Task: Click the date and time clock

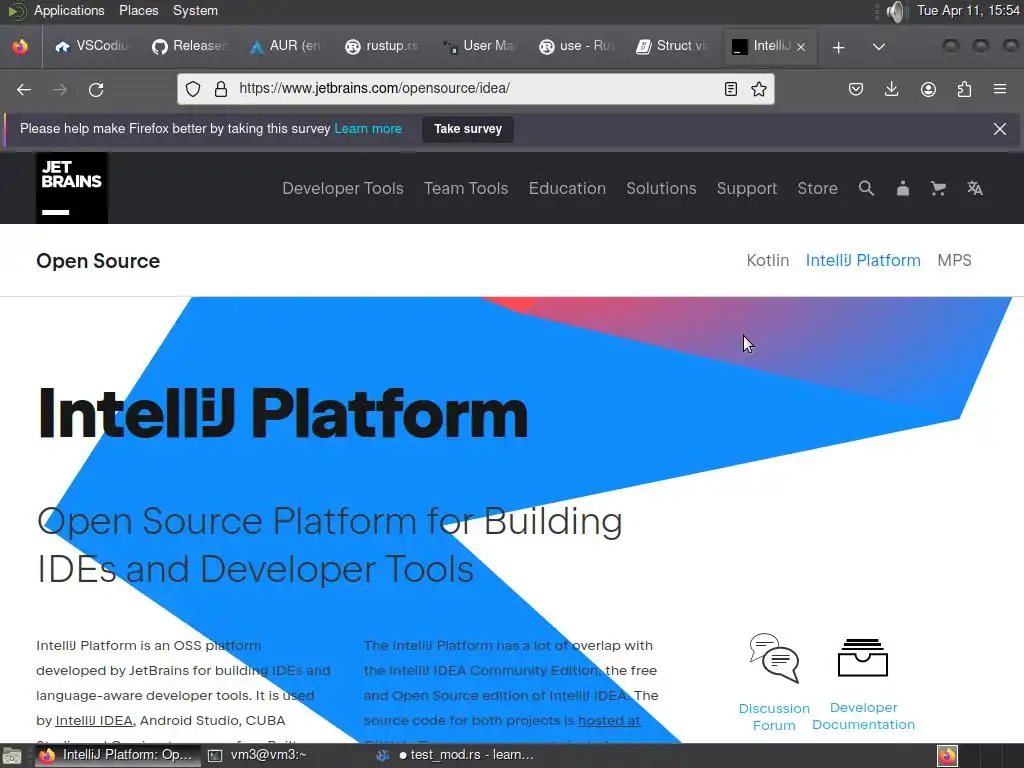Action: coord(968,11)
